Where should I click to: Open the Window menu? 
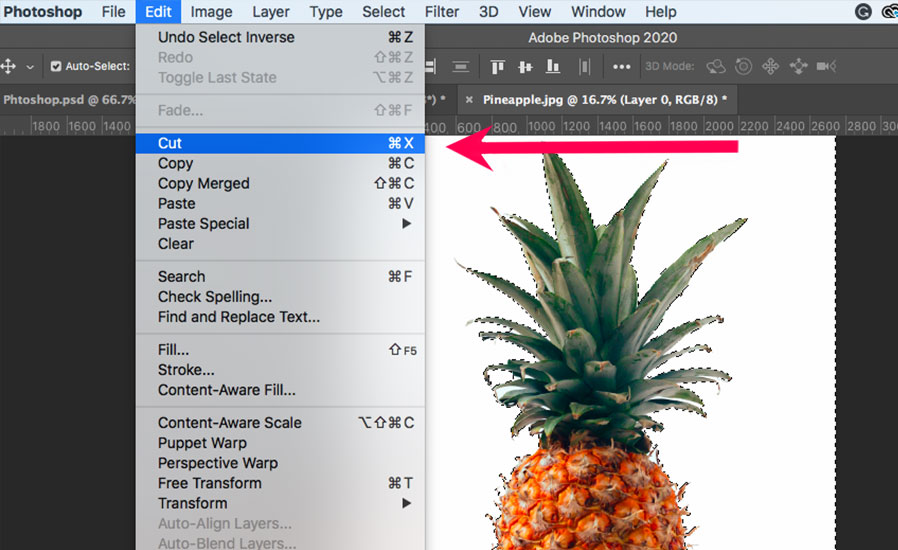coord(598,11)
